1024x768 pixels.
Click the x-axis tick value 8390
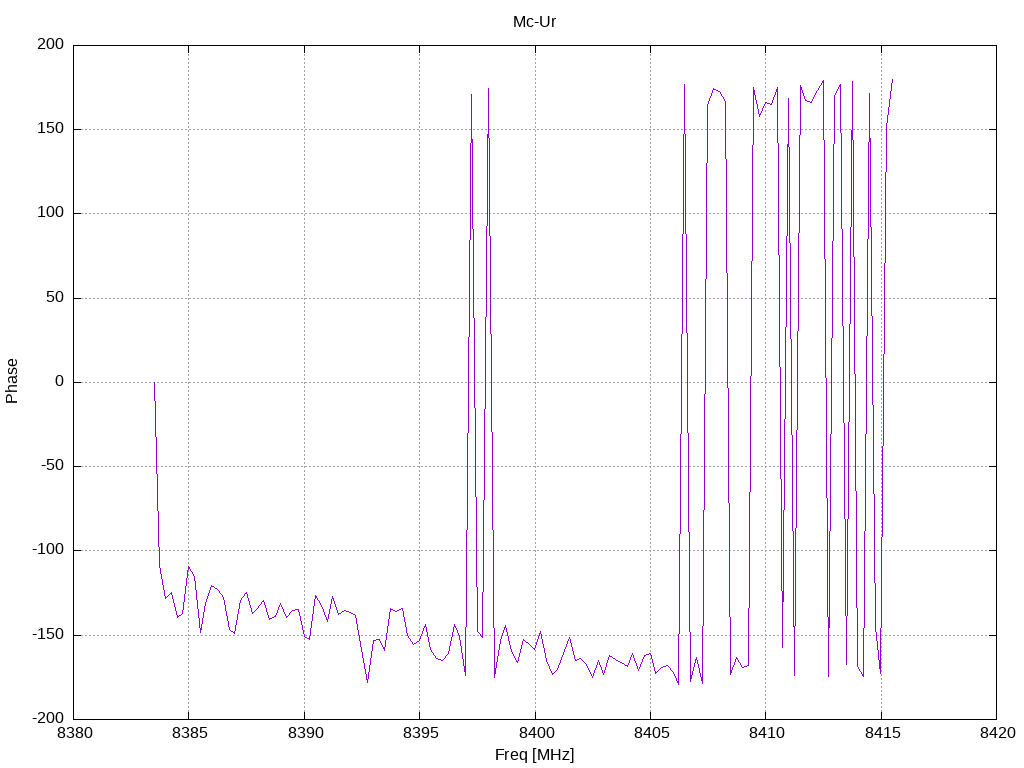pos(305,733)
